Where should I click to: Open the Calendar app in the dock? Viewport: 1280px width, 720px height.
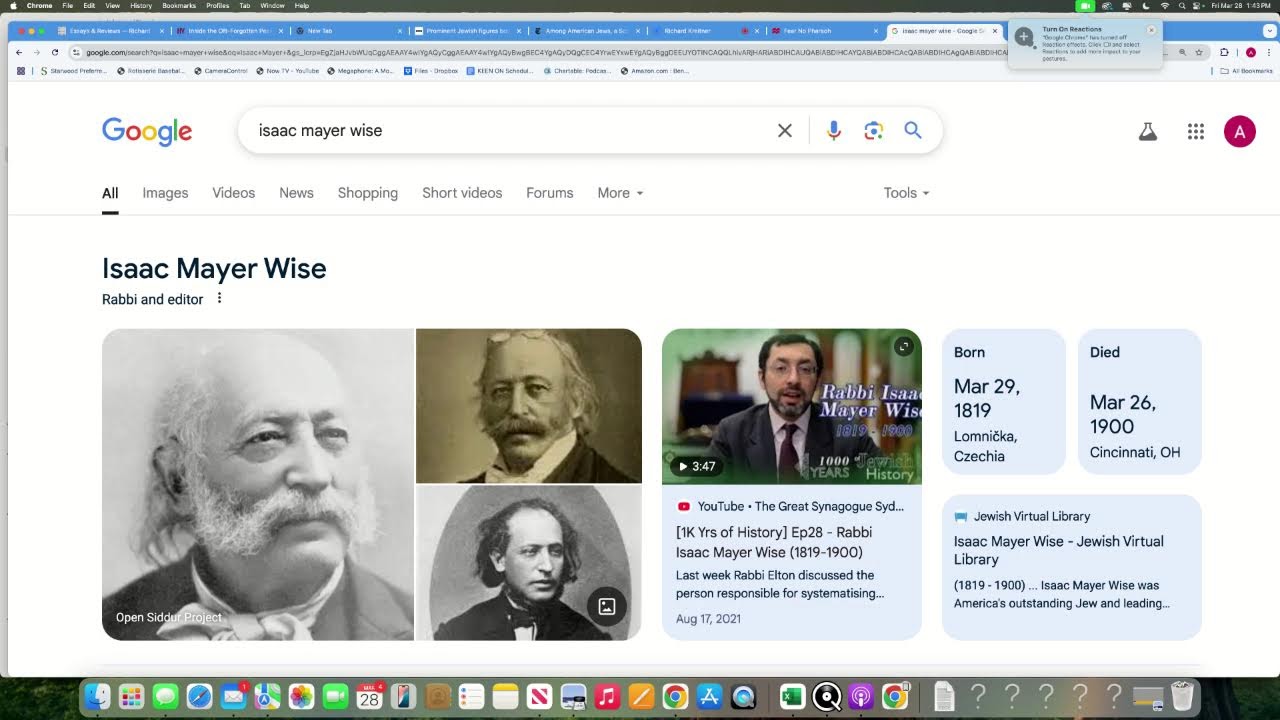(369, 696)
